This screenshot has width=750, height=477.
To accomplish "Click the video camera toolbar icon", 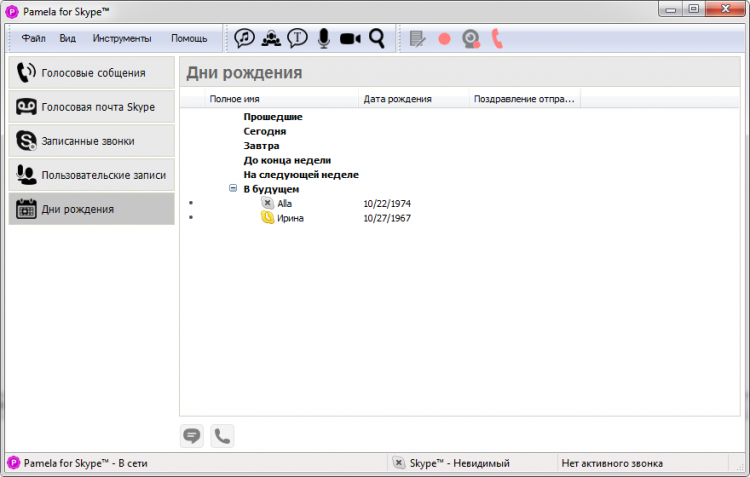I will point(350,39).
